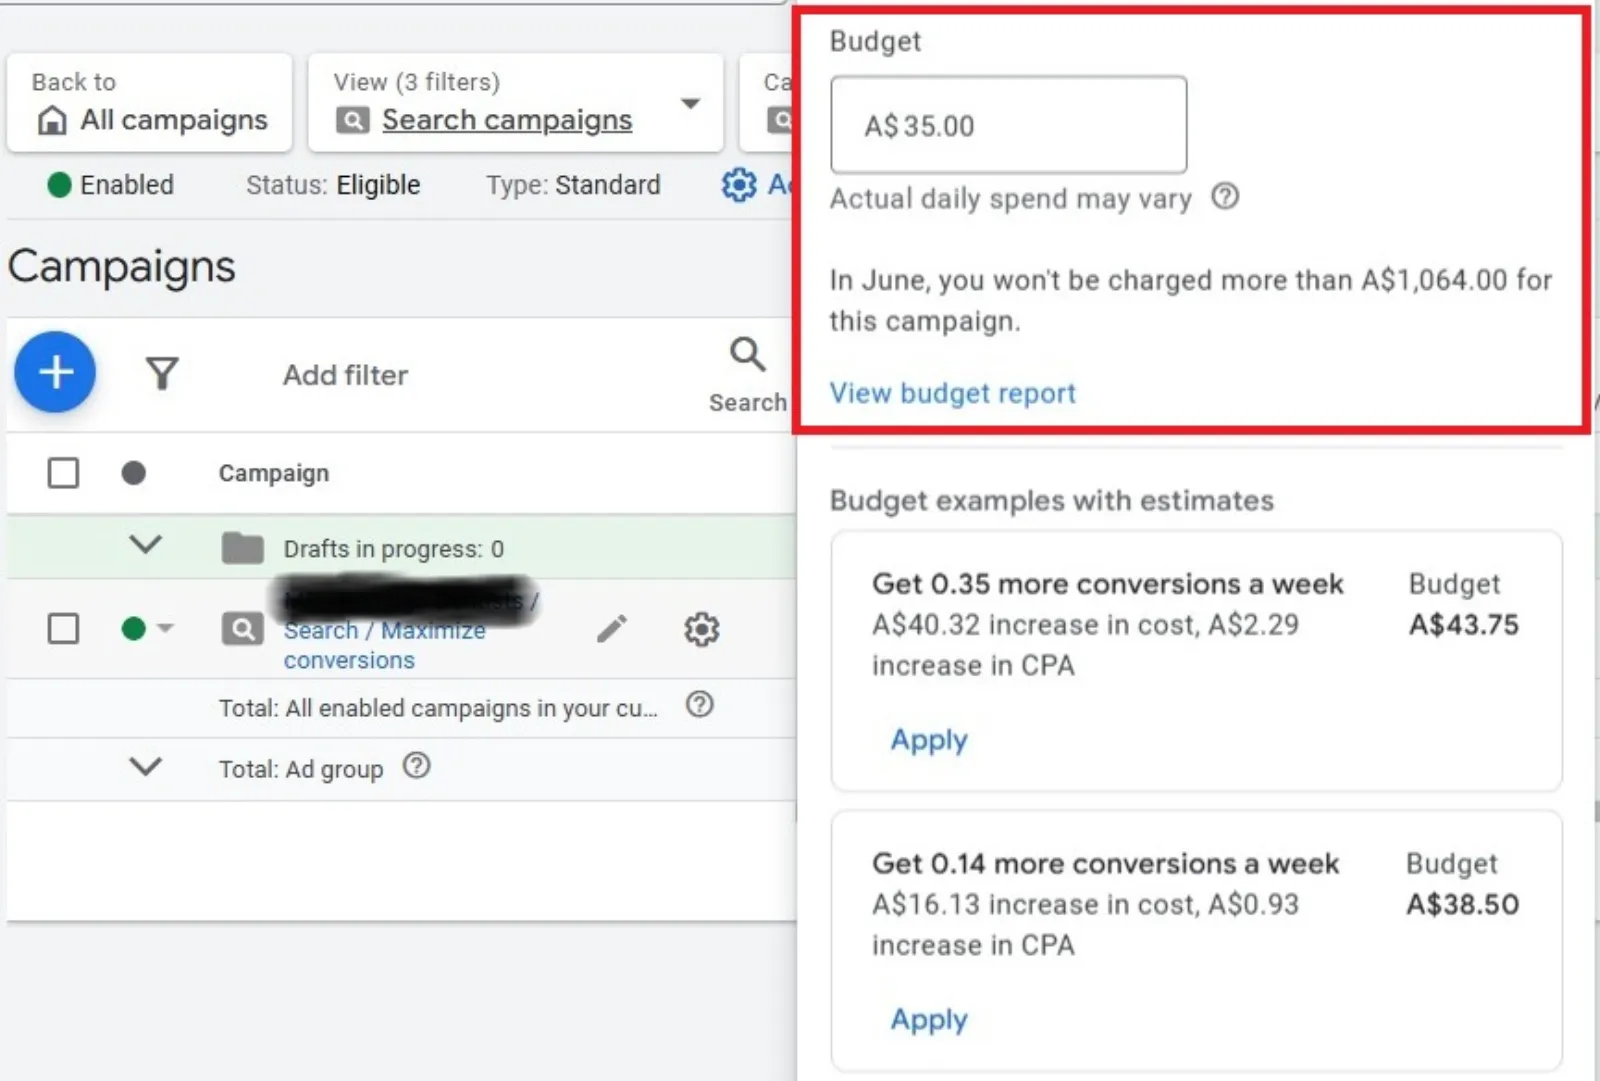1600x1081 pixels.
Task: Click help icon next to Actual daily spend
Action: click(x=1225, y=196)
